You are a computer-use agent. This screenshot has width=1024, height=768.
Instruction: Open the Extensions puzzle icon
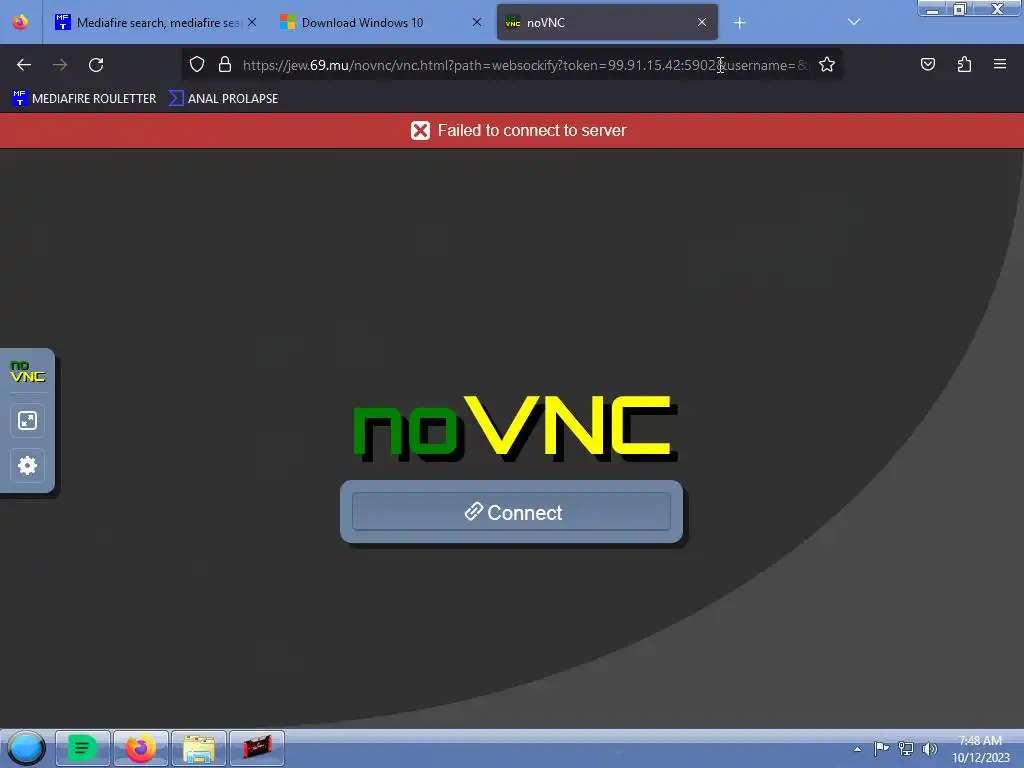coord(964,64)
